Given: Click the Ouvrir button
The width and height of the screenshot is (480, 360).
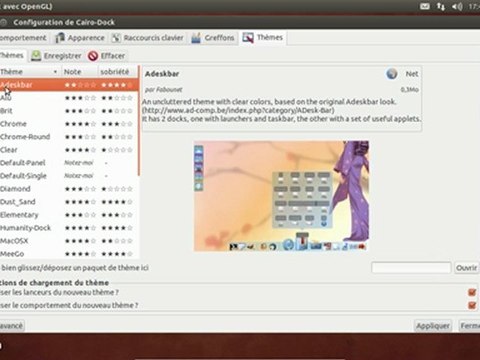Looking at the screenshot, I should point(467,268).
